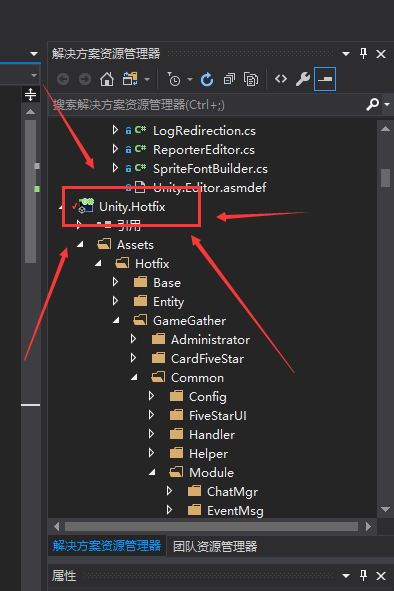Collapse the Assets folder

(80, 245)
